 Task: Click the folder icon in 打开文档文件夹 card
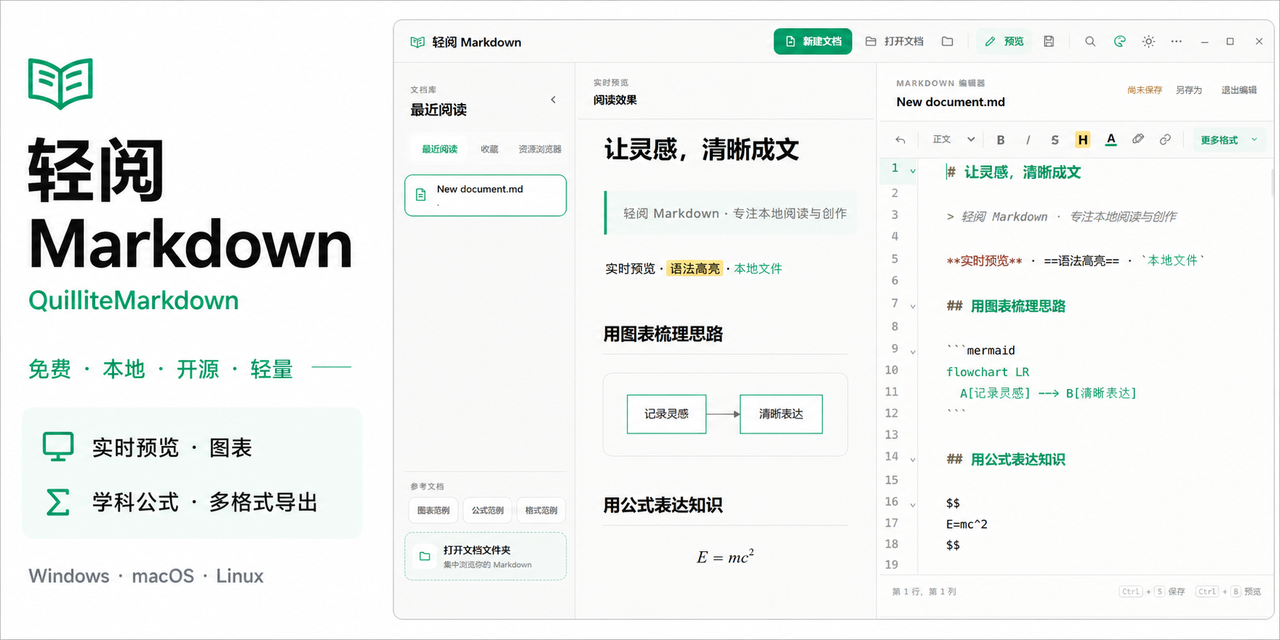click(x=425, y=556)
